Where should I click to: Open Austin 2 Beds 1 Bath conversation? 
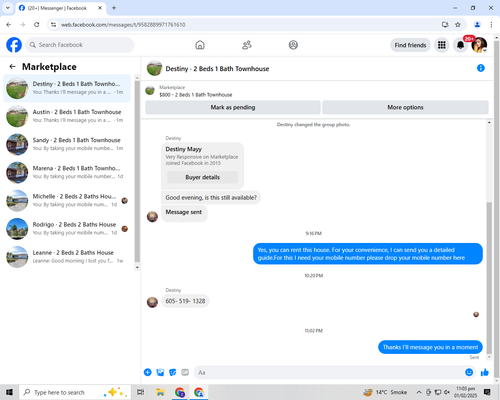pyautogui.click(x=67, y=116)
